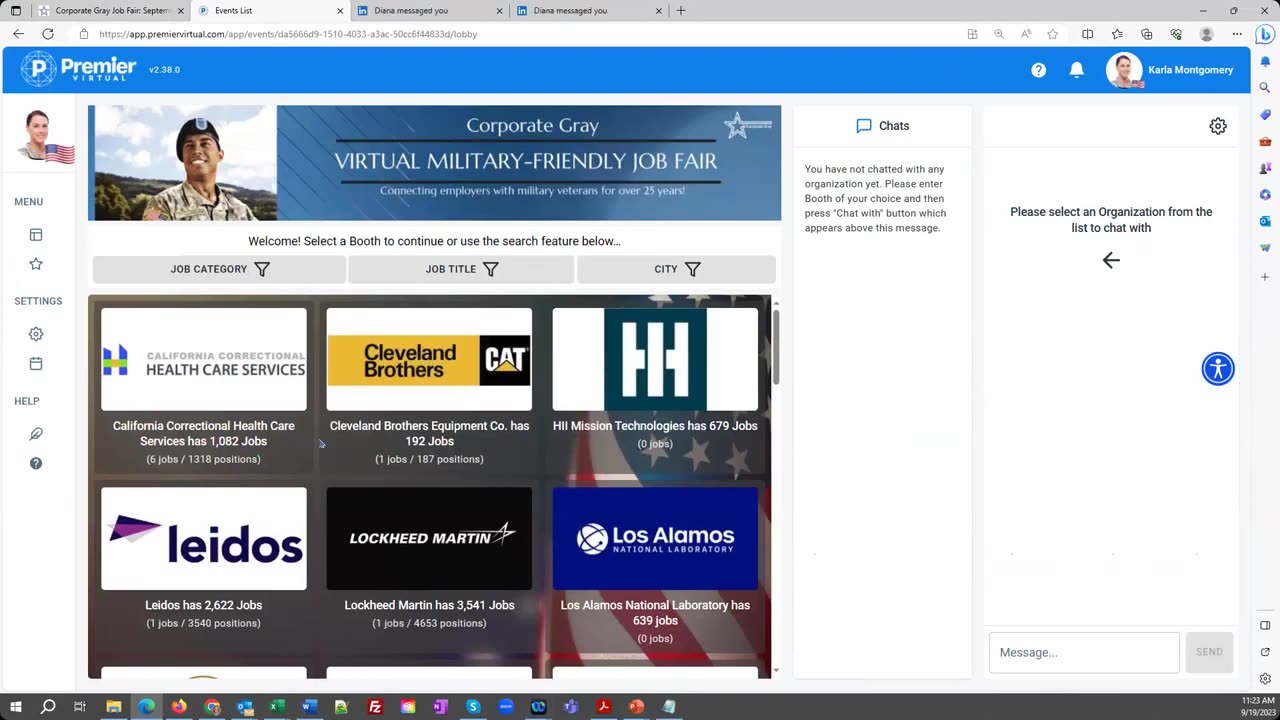Open Edge sidebar search icon

(x=1265, y=88)
